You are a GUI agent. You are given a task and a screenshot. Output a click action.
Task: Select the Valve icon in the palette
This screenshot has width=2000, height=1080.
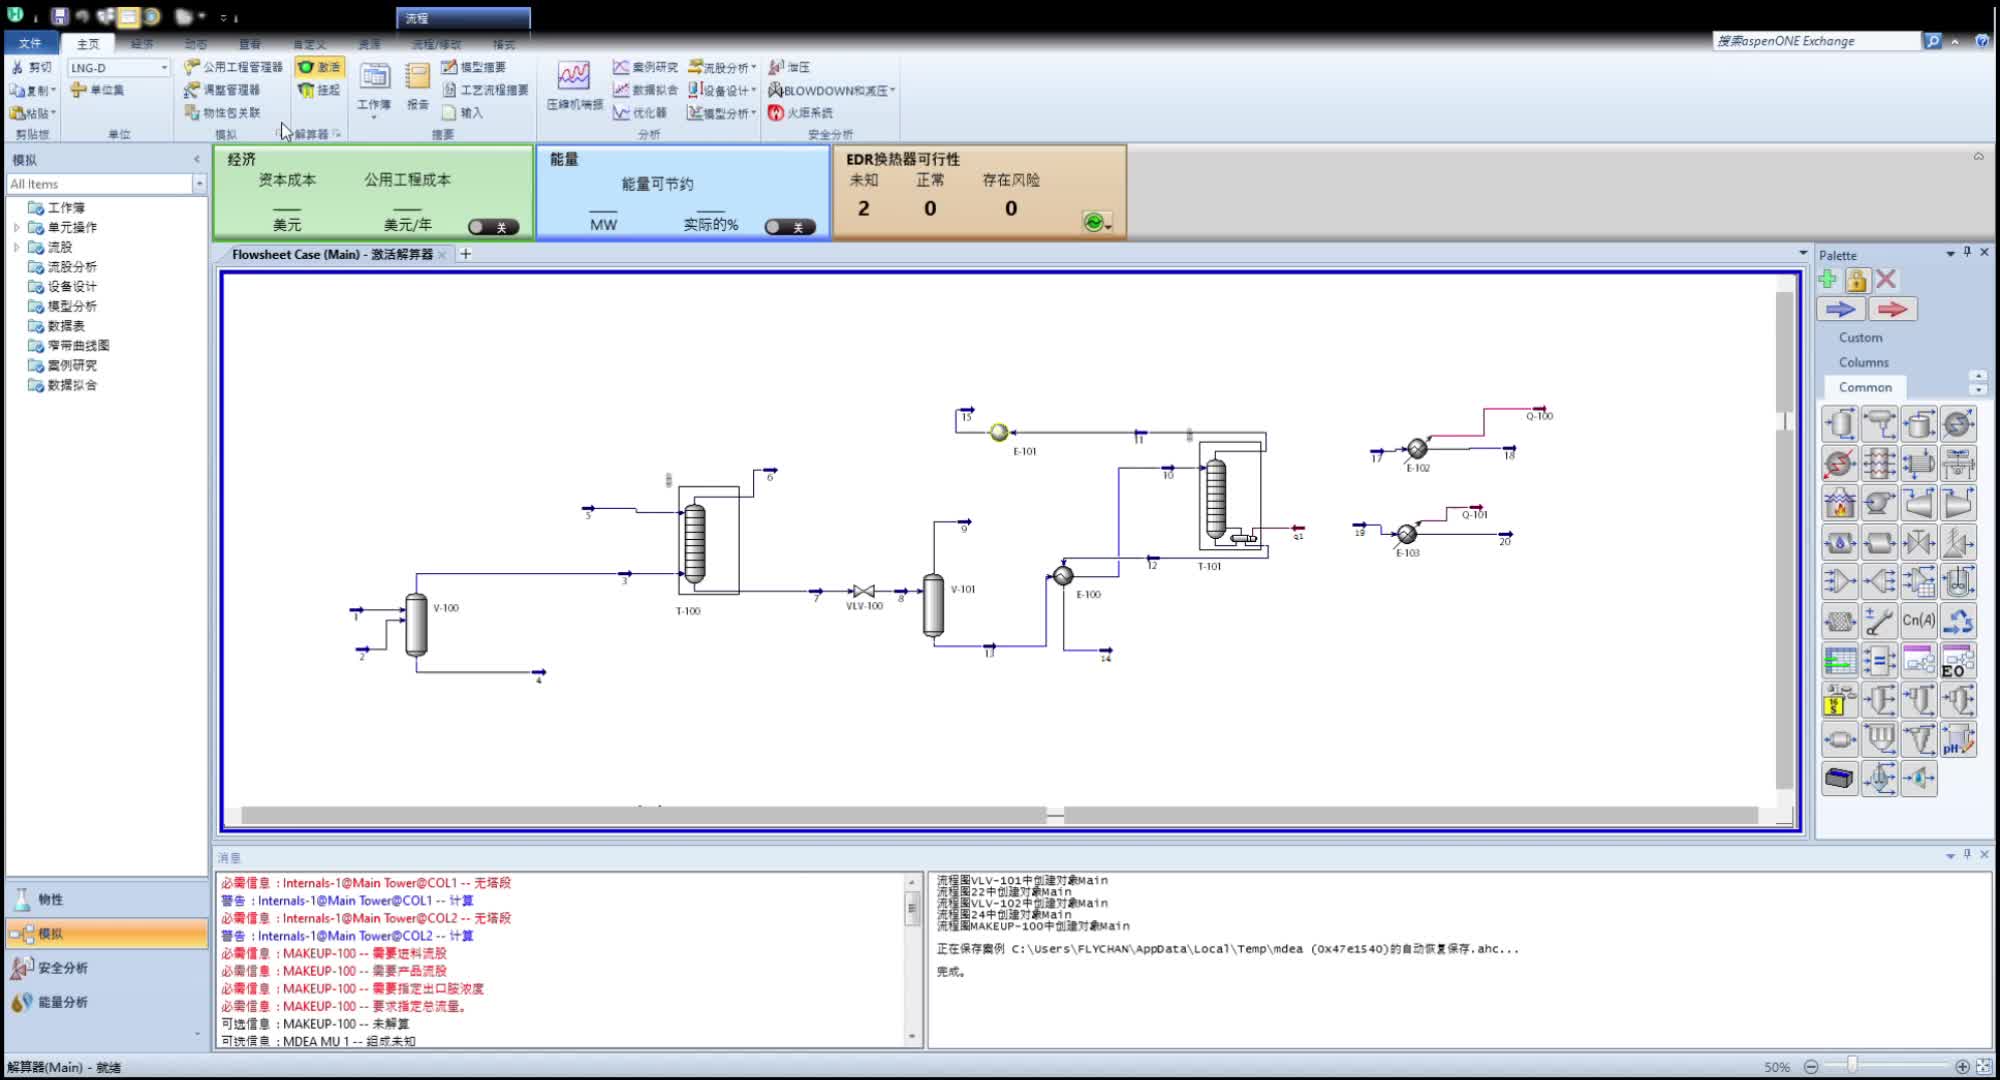[1918, 542]
